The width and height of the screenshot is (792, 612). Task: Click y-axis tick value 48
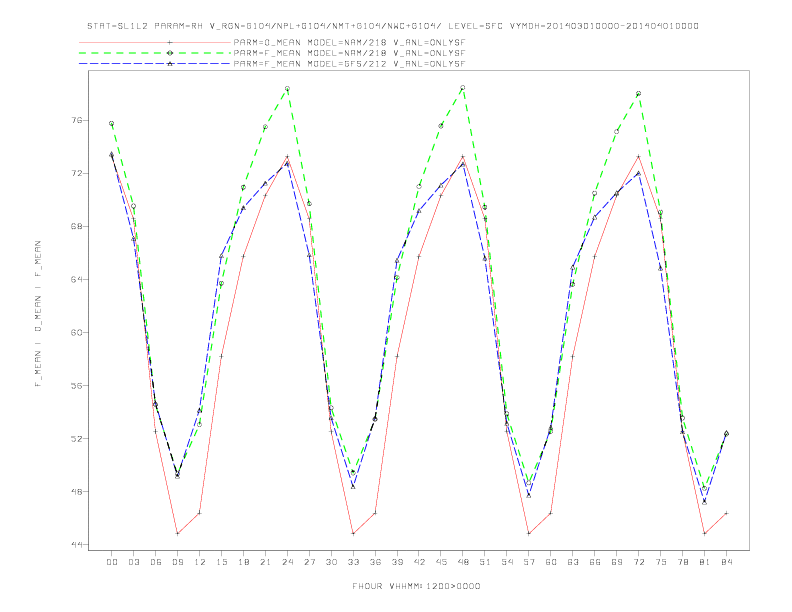(x=76, y=492)
